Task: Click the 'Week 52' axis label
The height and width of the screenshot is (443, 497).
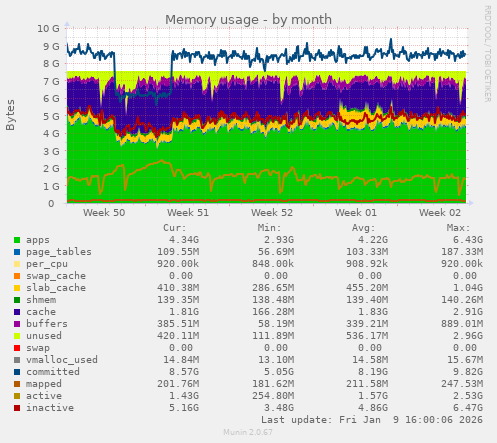Action: tap(272, 213)
